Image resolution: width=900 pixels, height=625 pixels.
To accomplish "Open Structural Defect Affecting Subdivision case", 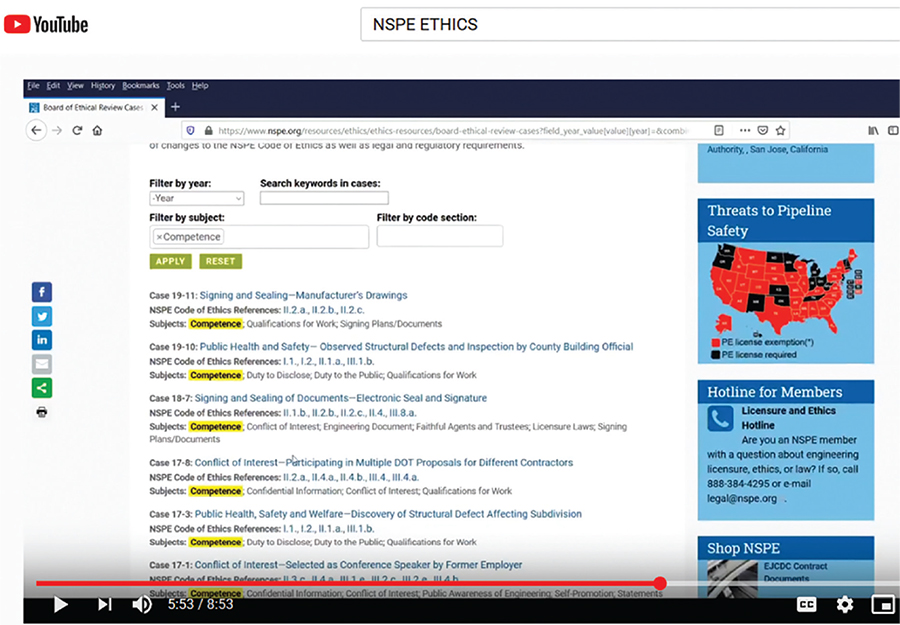I will point(388,514).
